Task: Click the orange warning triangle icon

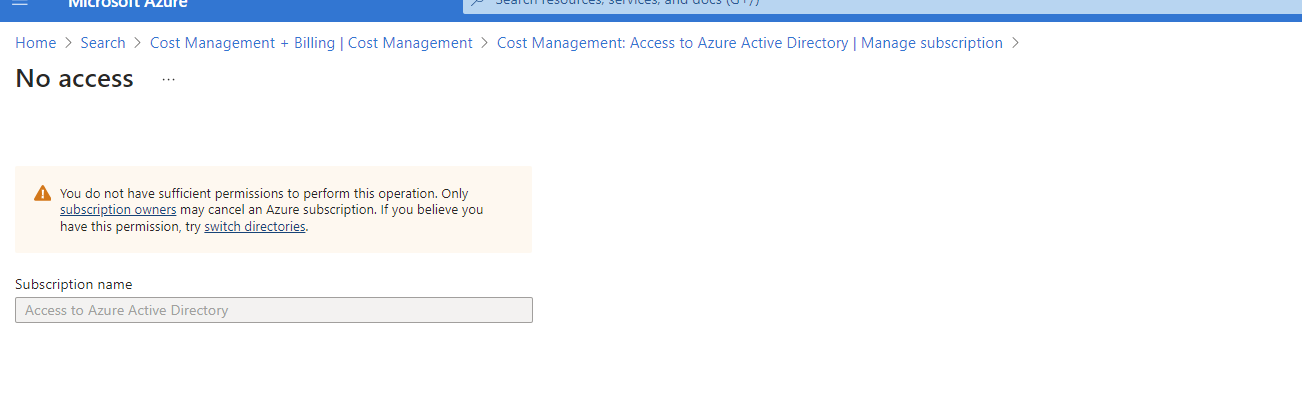Action: 42,193
